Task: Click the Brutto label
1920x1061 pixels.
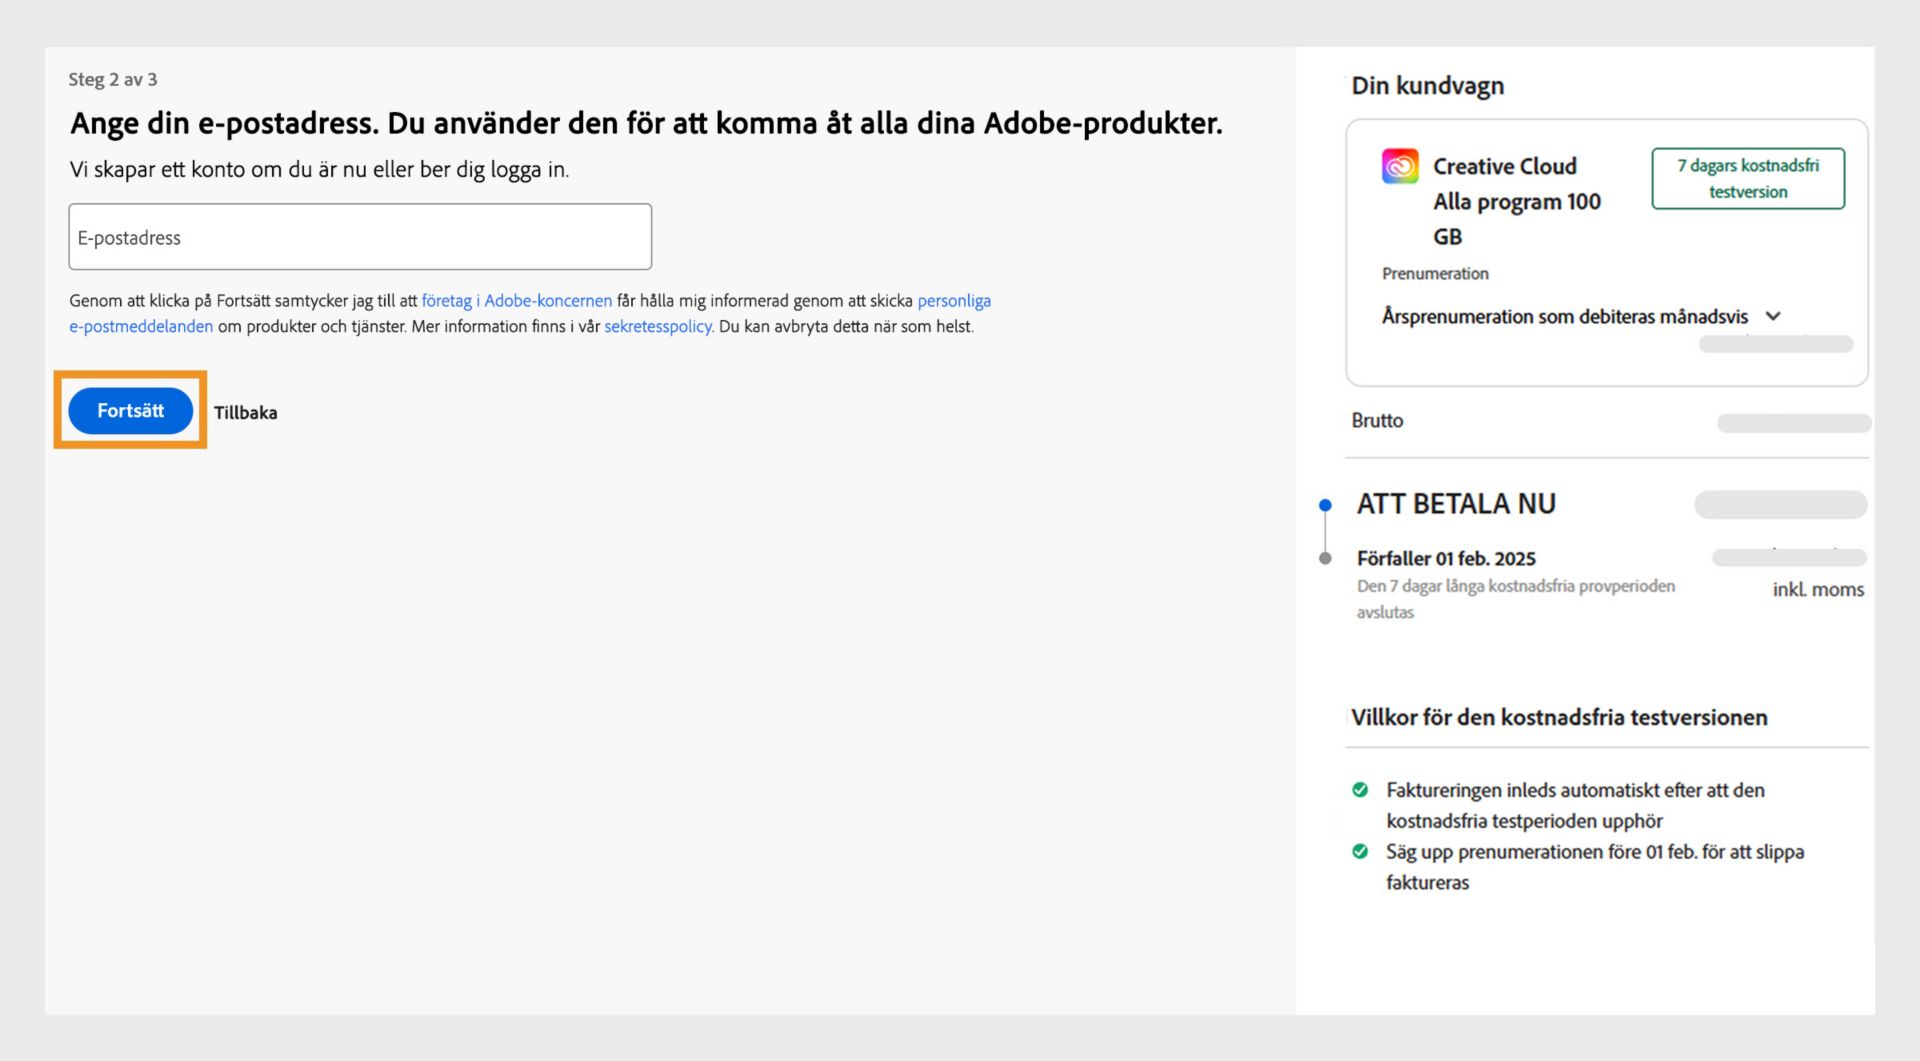Action: (x=1377, y=421)
